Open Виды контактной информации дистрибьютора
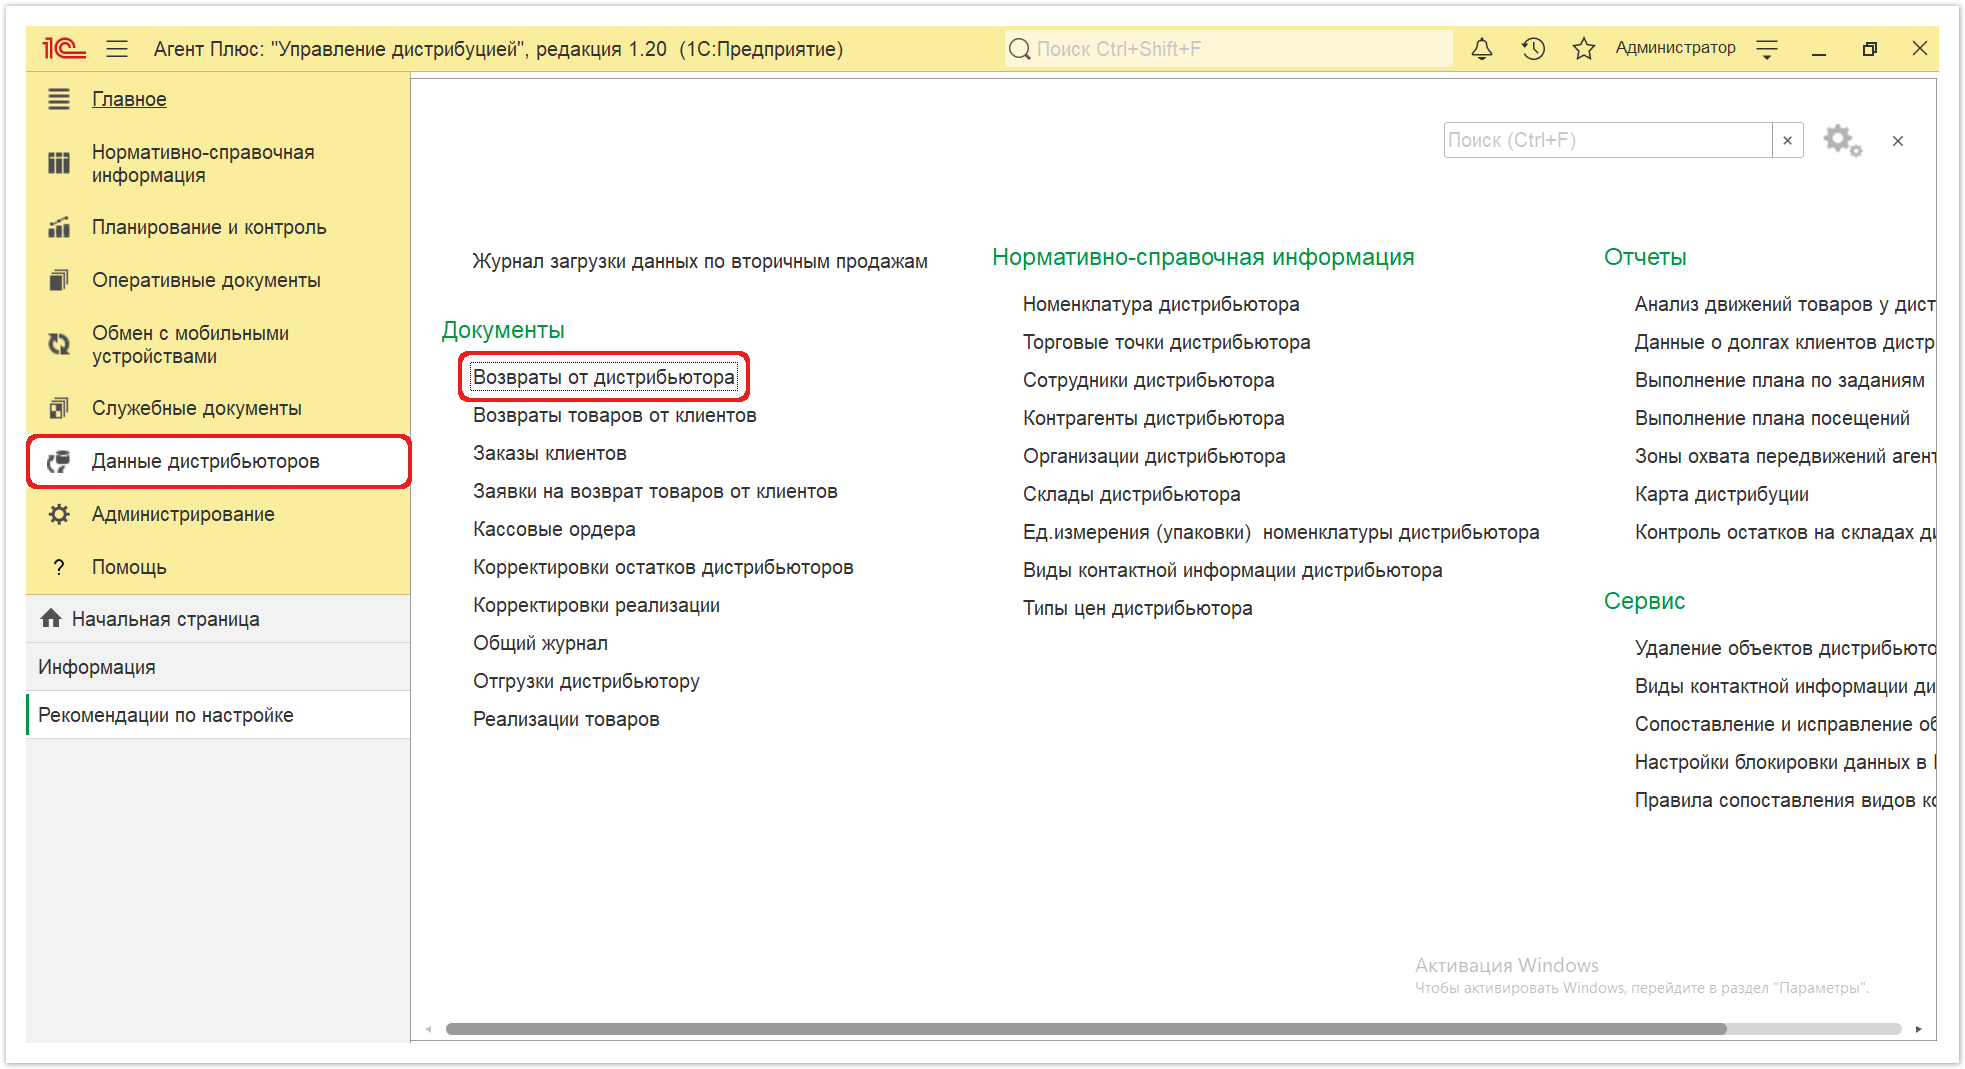 point(1232,570)
